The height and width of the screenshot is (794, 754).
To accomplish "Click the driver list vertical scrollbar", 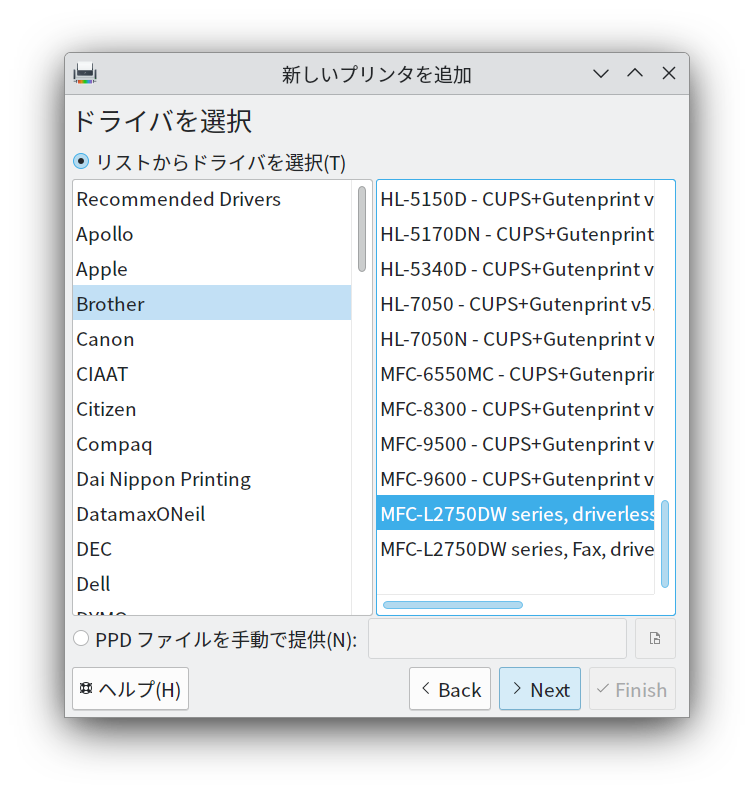I will coord(665,544).
